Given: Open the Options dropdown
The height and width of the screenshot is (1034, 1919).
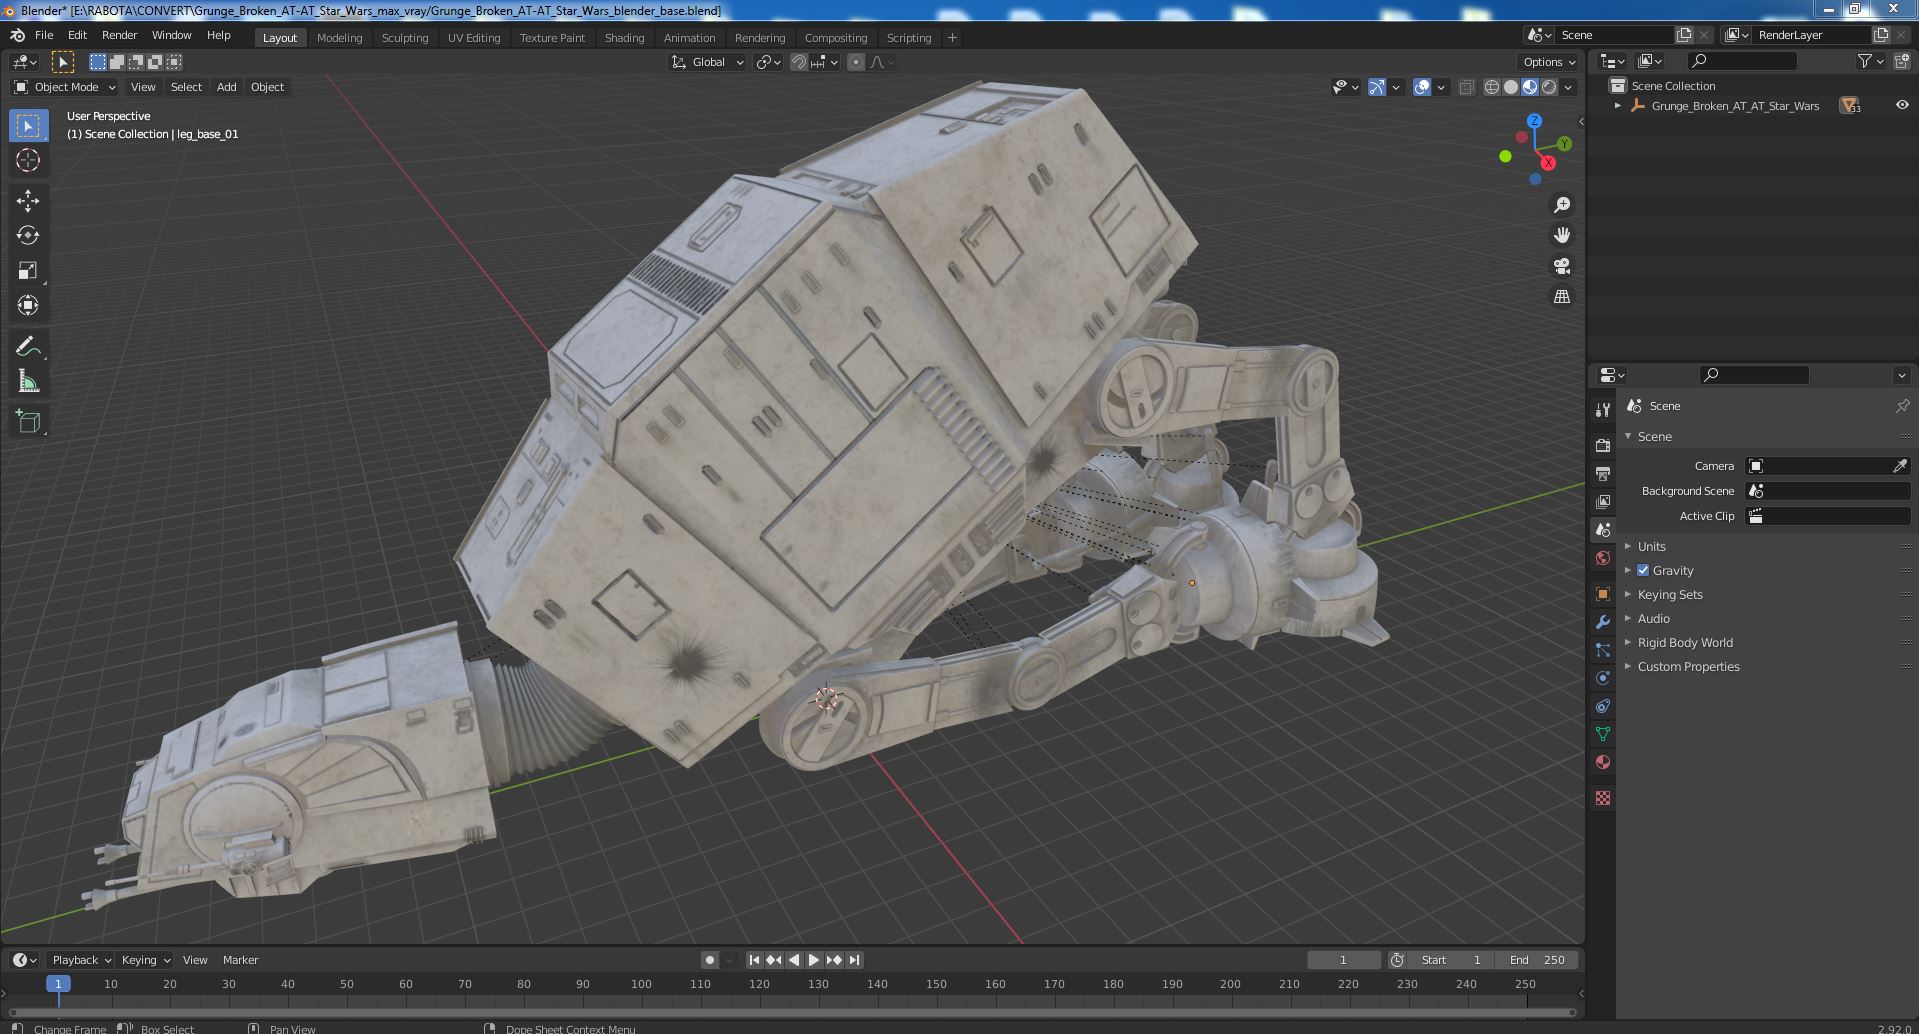Looking at the screenshot, I should point(1549,62).
